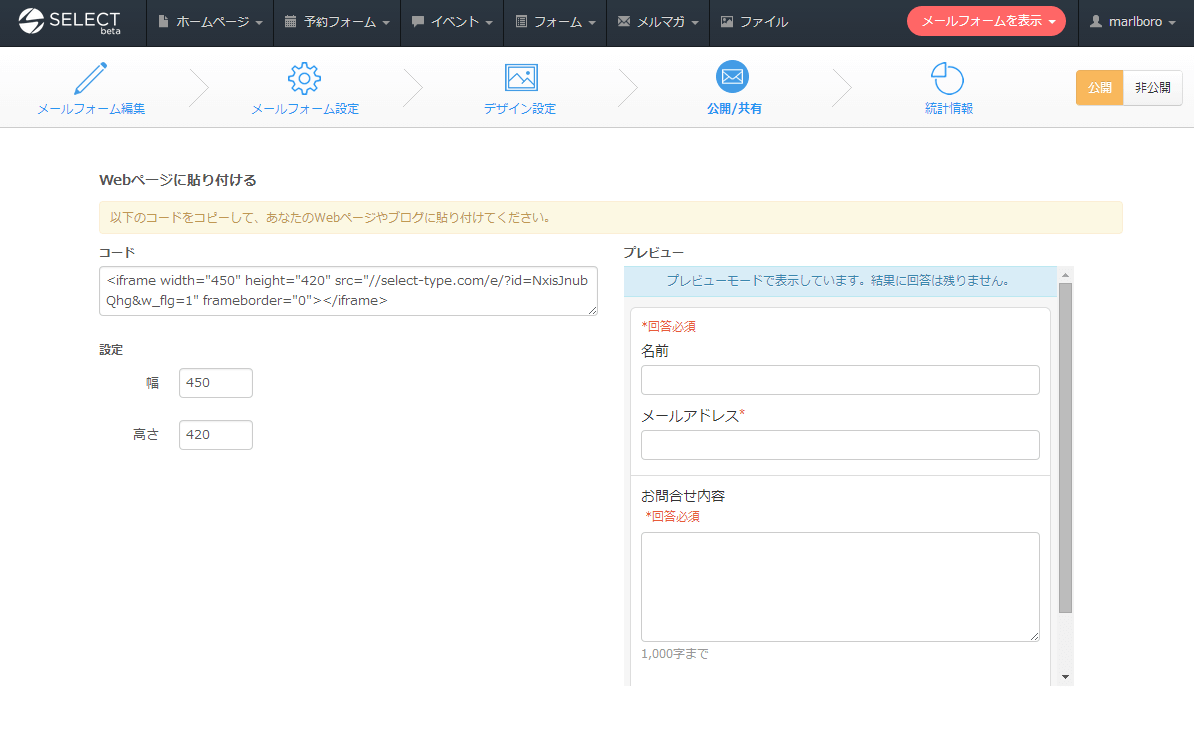Expand the 予約フォーム dropdown menu
This screenshot has height=742, width=1194.
337,22
